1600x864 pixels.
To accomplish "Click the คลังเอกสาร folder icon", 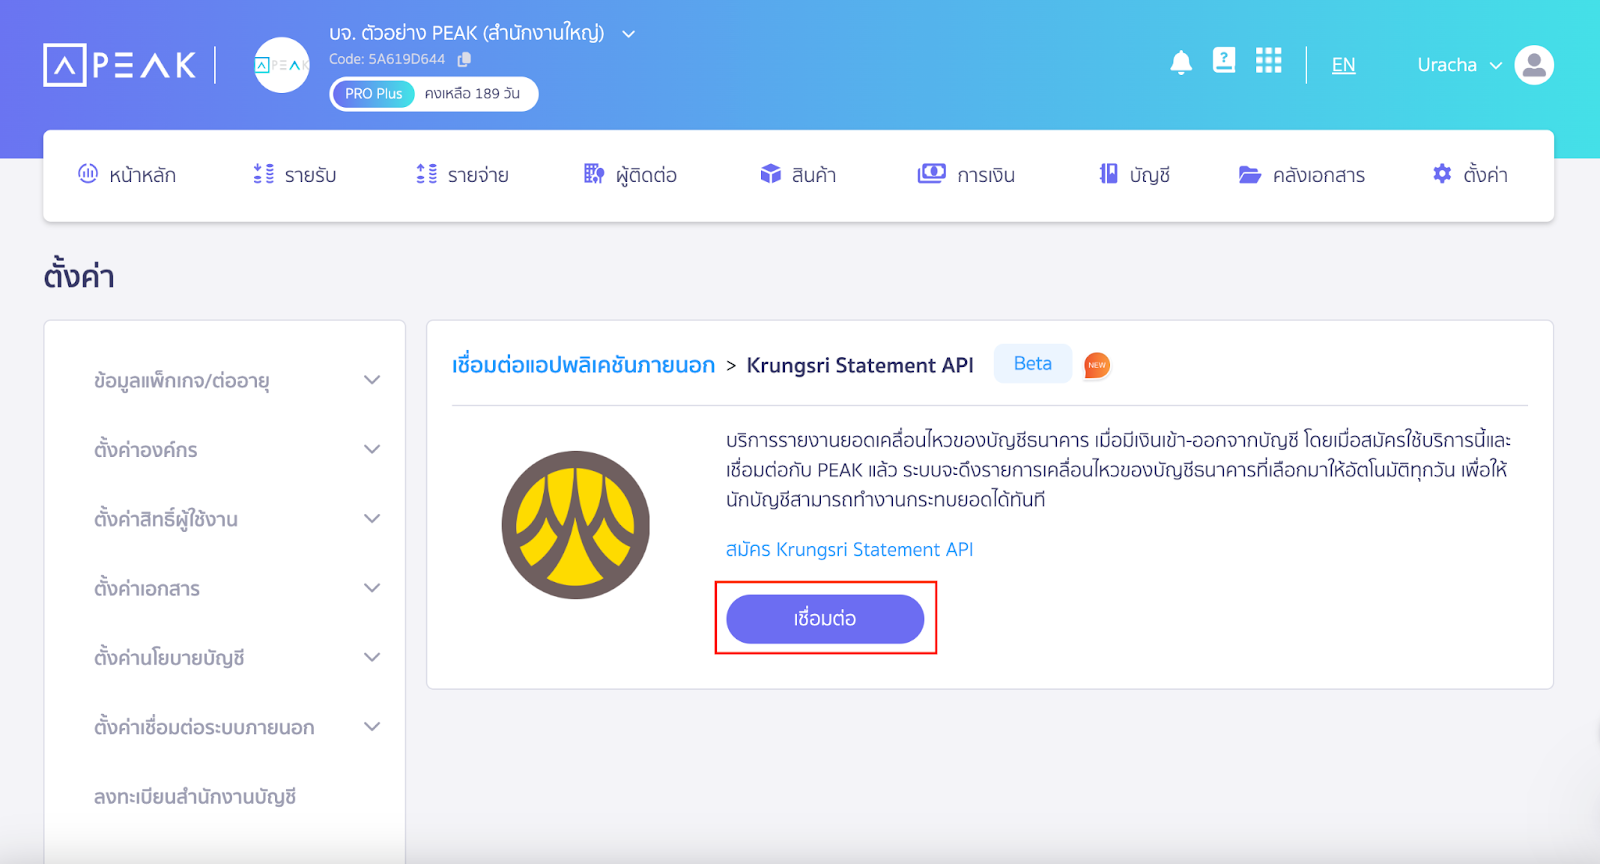I will click(x=1250, y=175).
